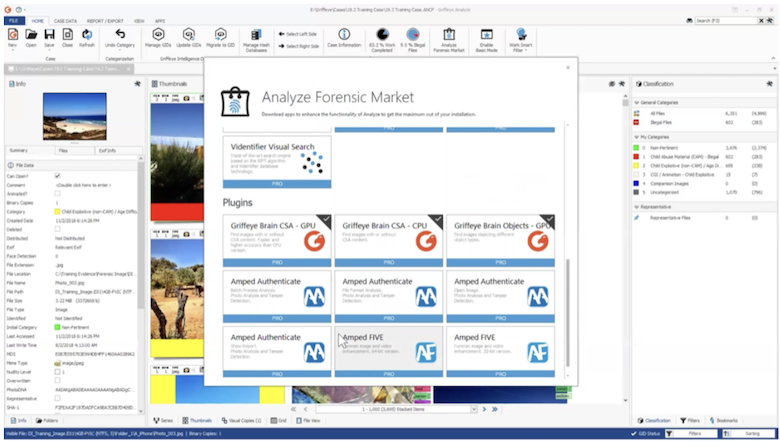
Task: Collapse the General Categories section
Action: [637, 102]
